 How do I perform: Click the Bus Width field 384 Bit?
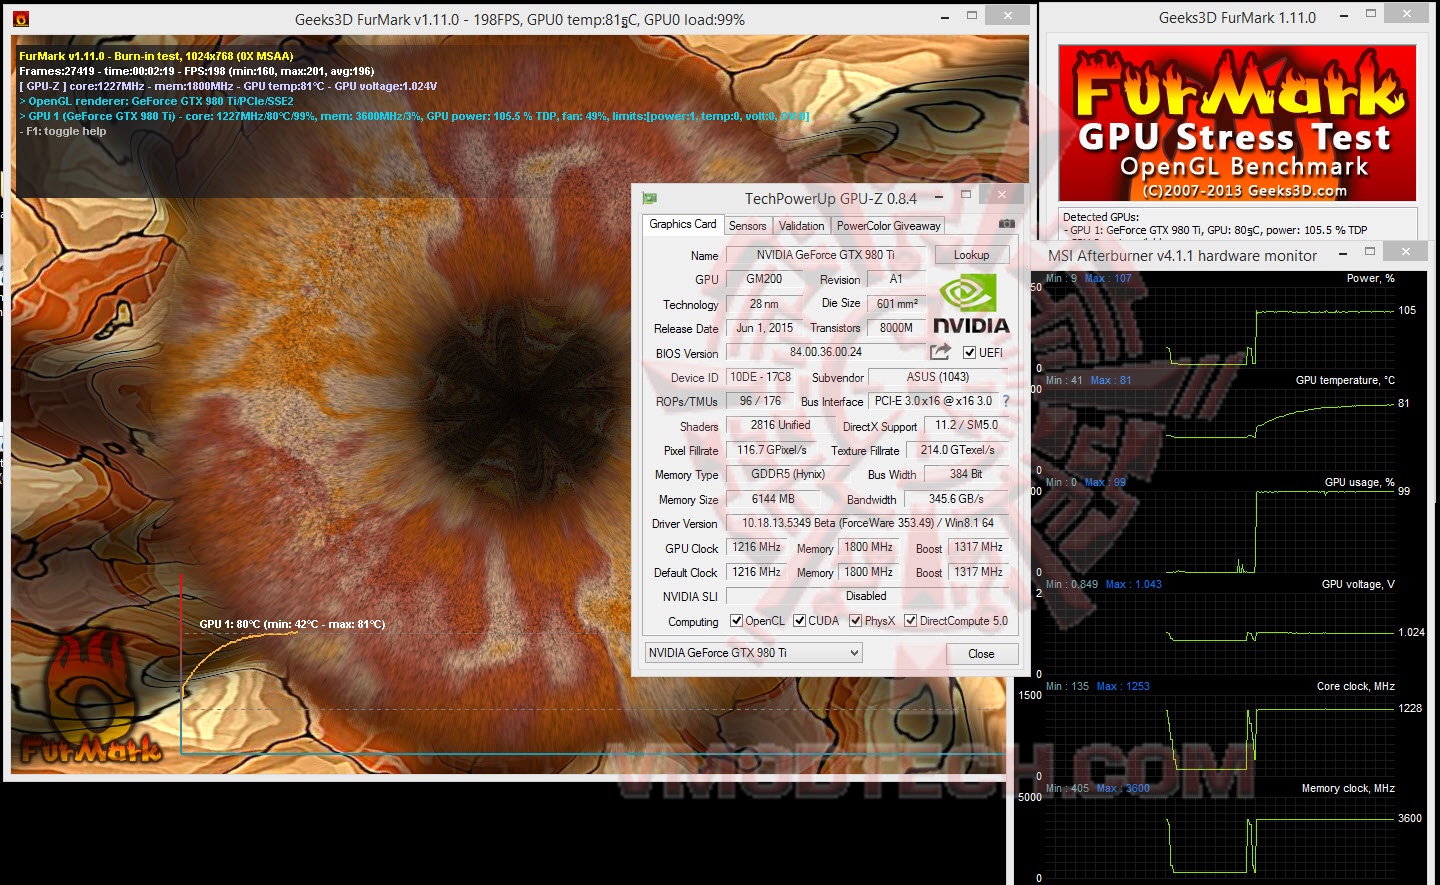966,474
